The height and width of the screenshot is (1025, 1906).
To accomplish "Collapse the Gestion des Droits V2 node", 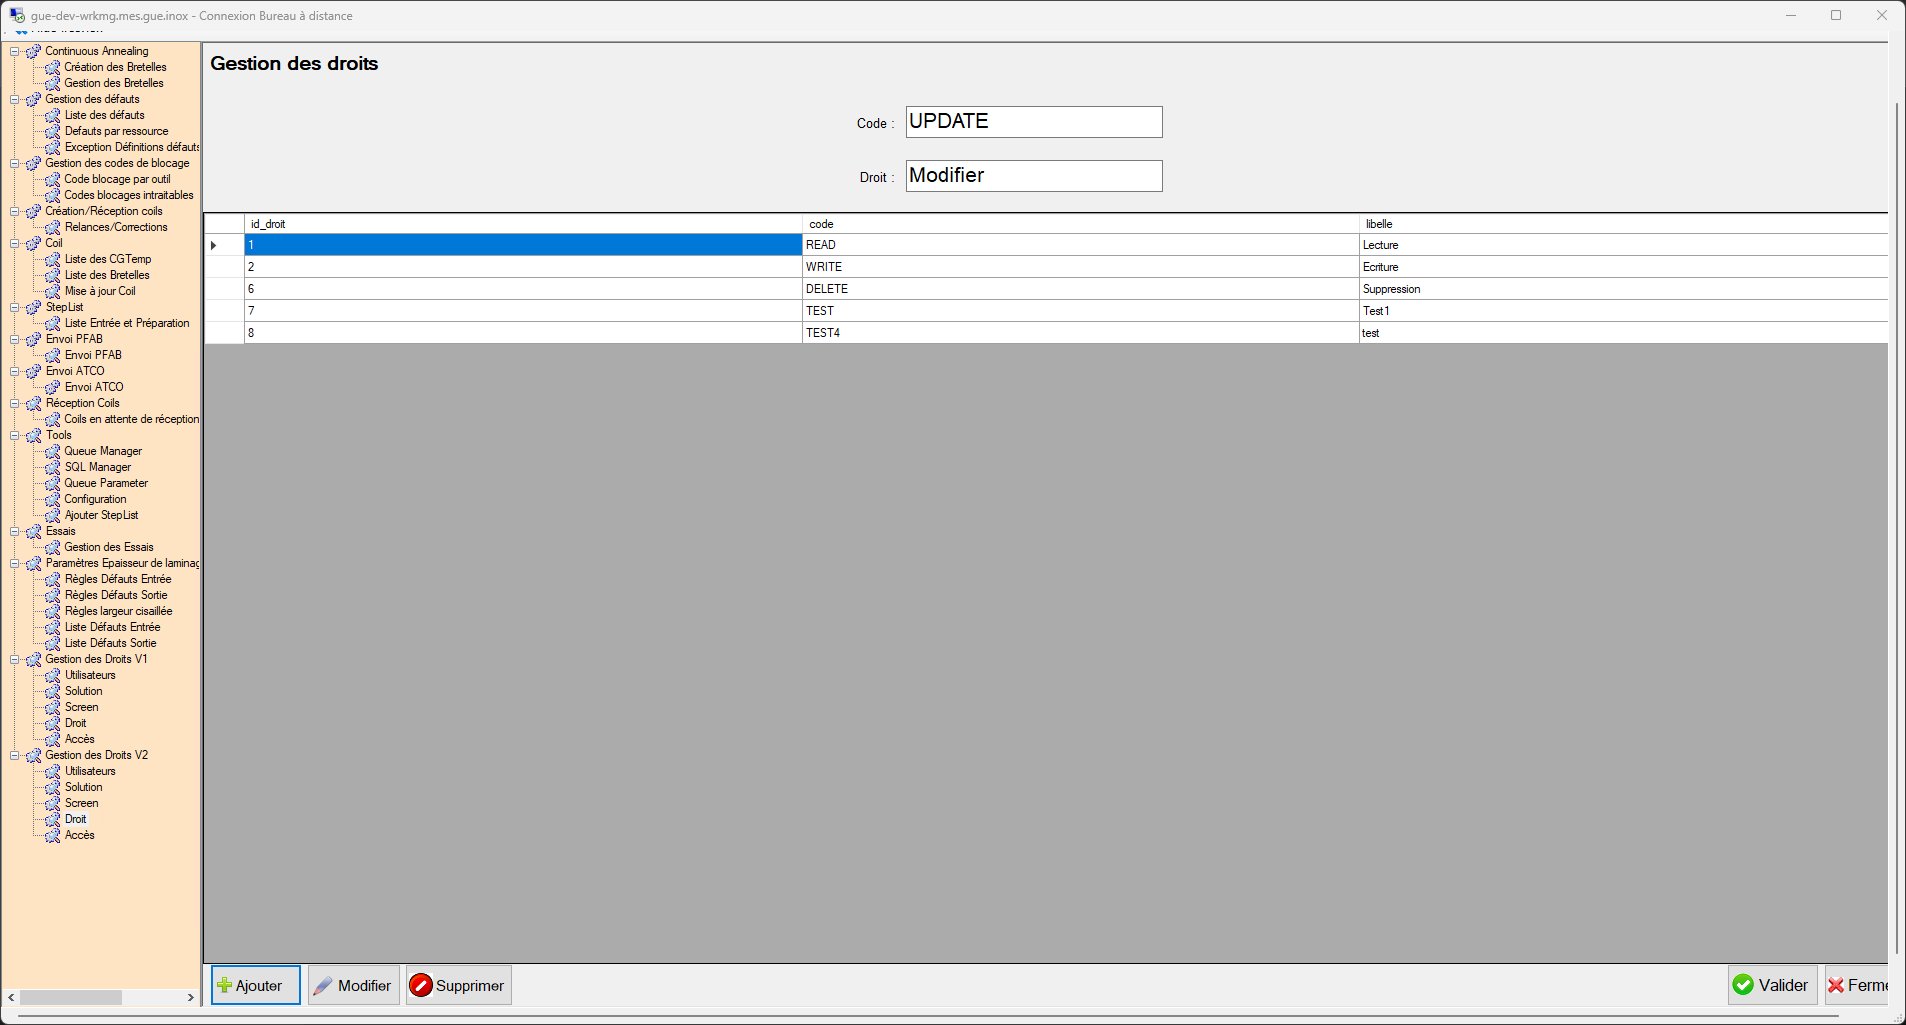I will pyautogui.click(x=15, y=755).
